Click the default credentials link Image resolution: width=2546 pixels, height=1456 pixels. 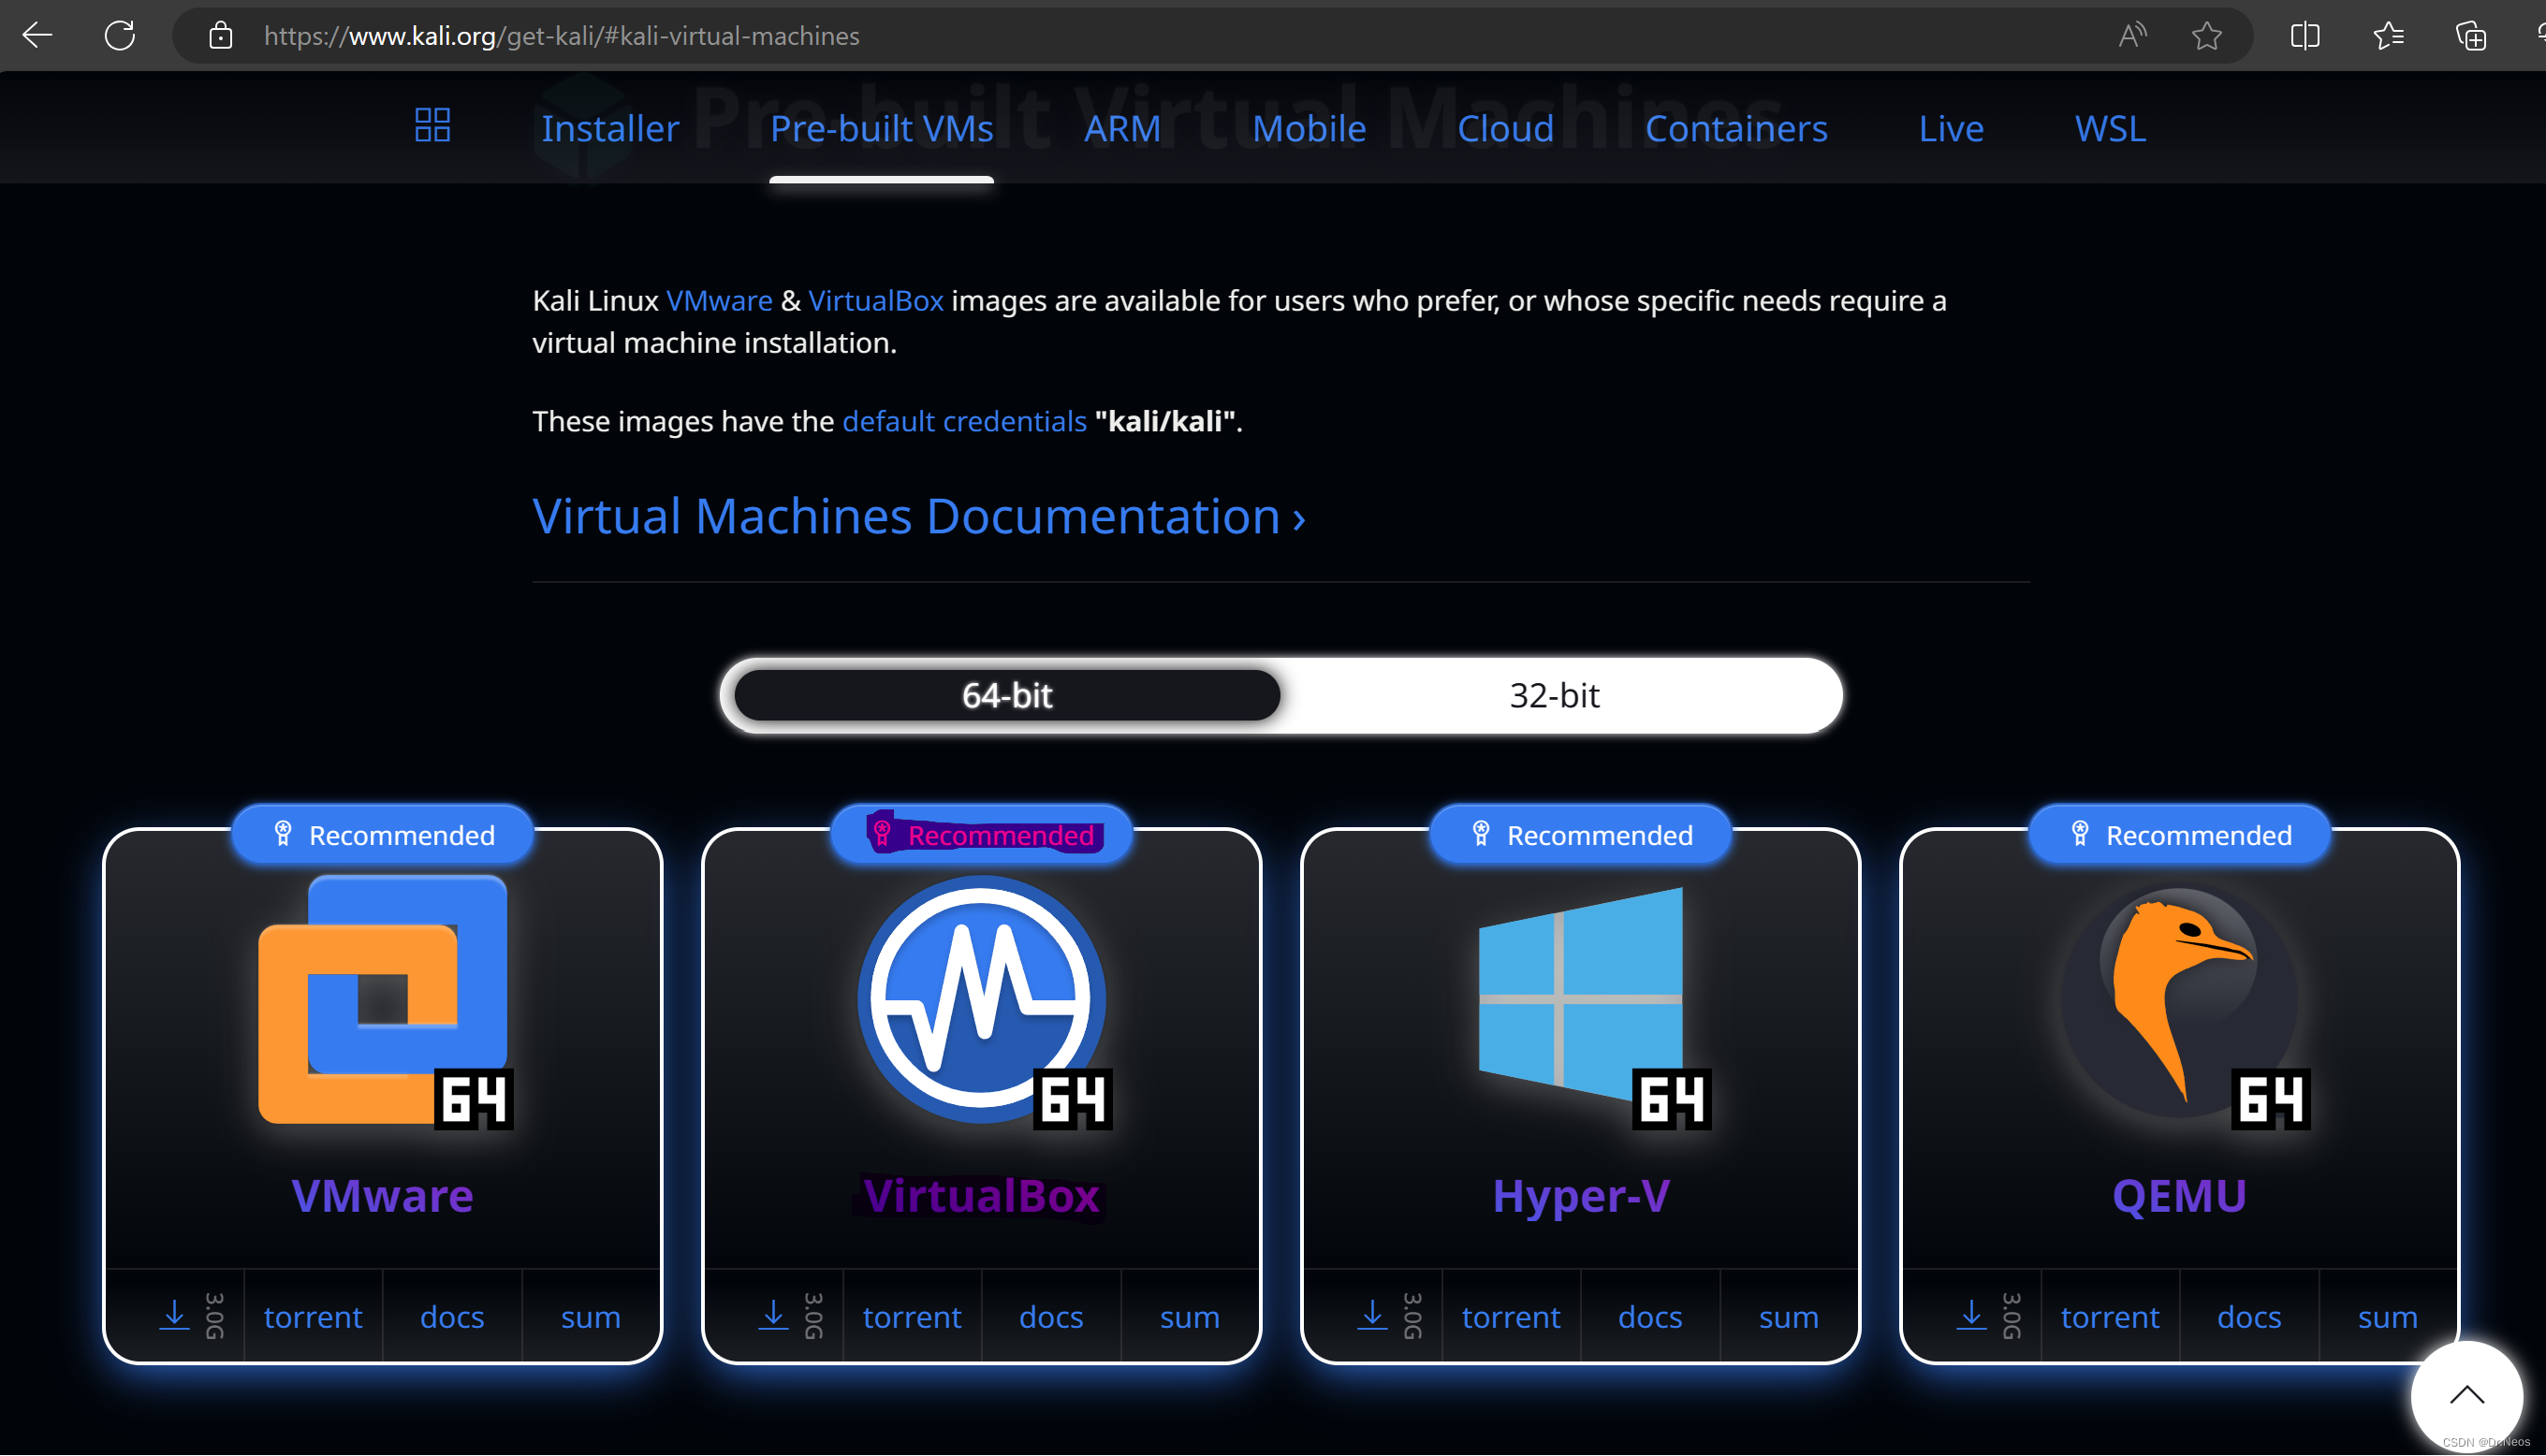point(964,421)
